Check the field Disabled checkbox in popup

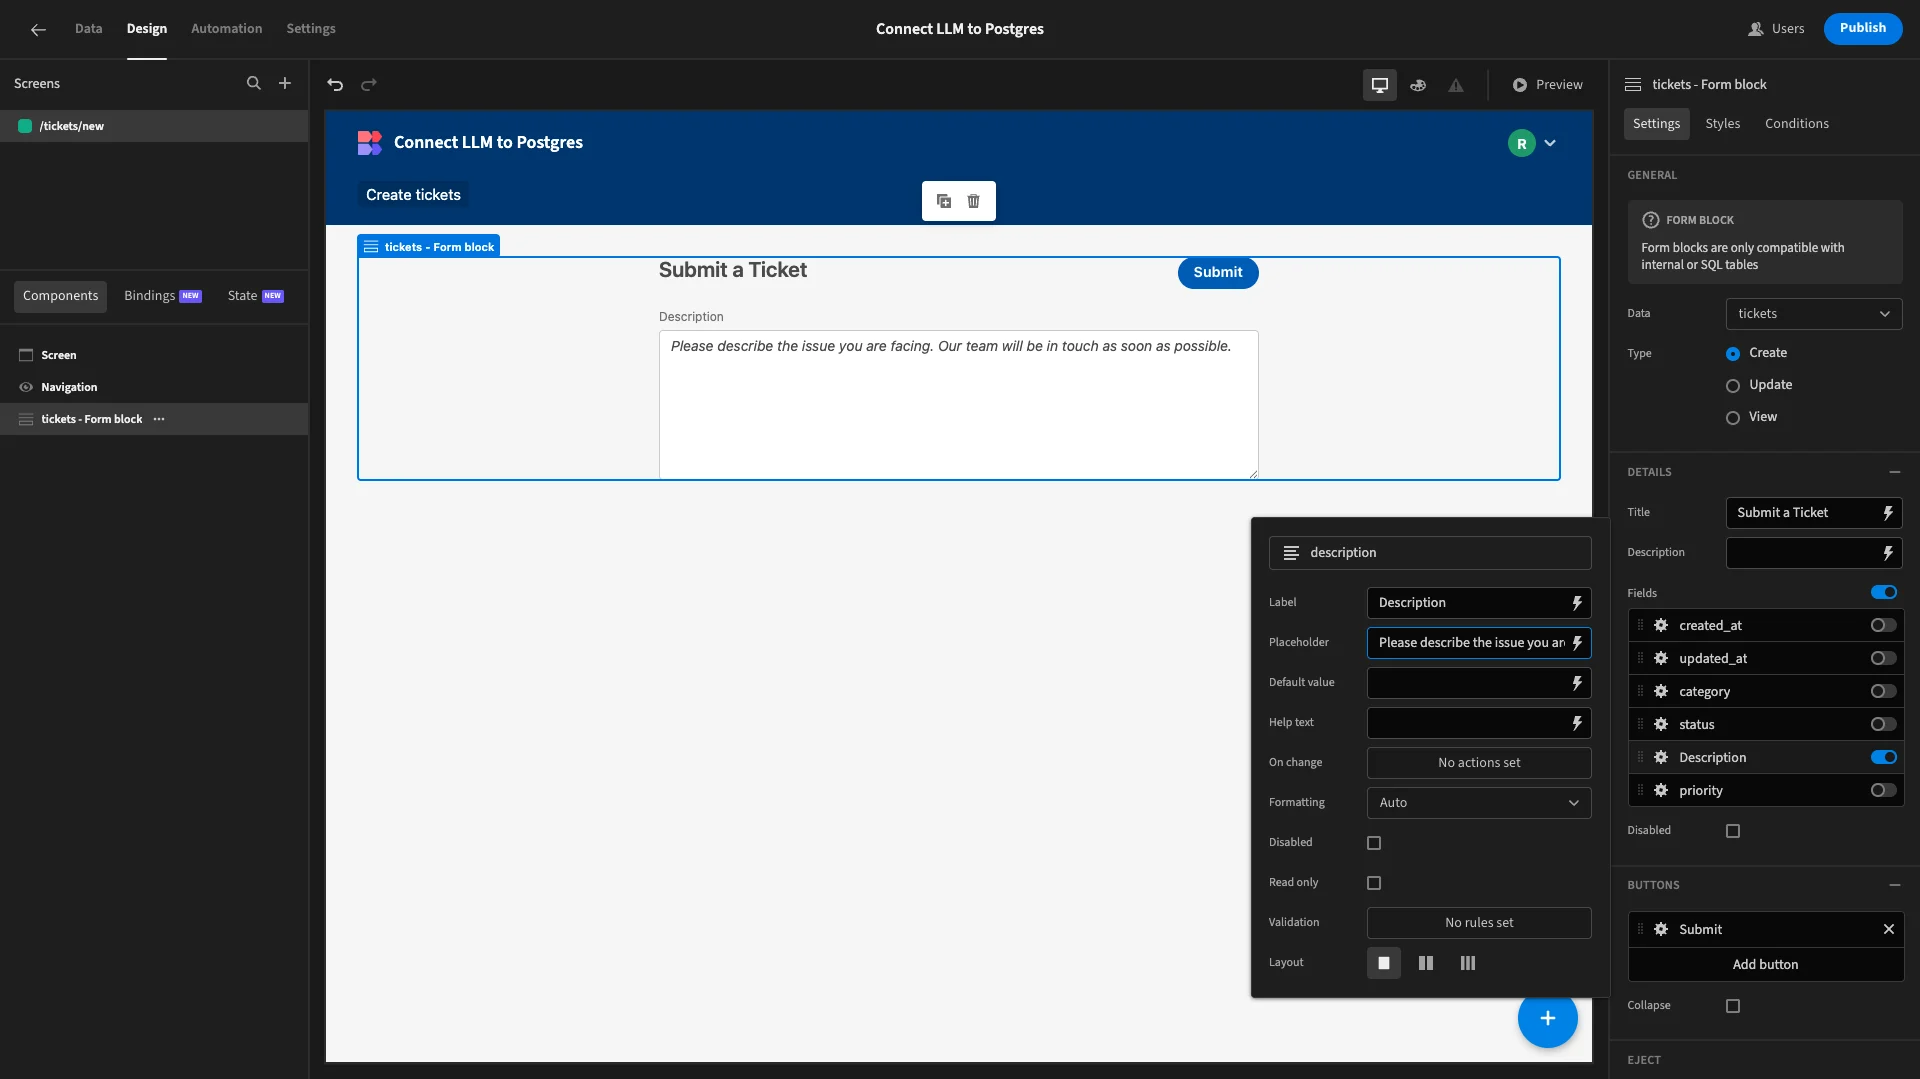click(1374, 843)
